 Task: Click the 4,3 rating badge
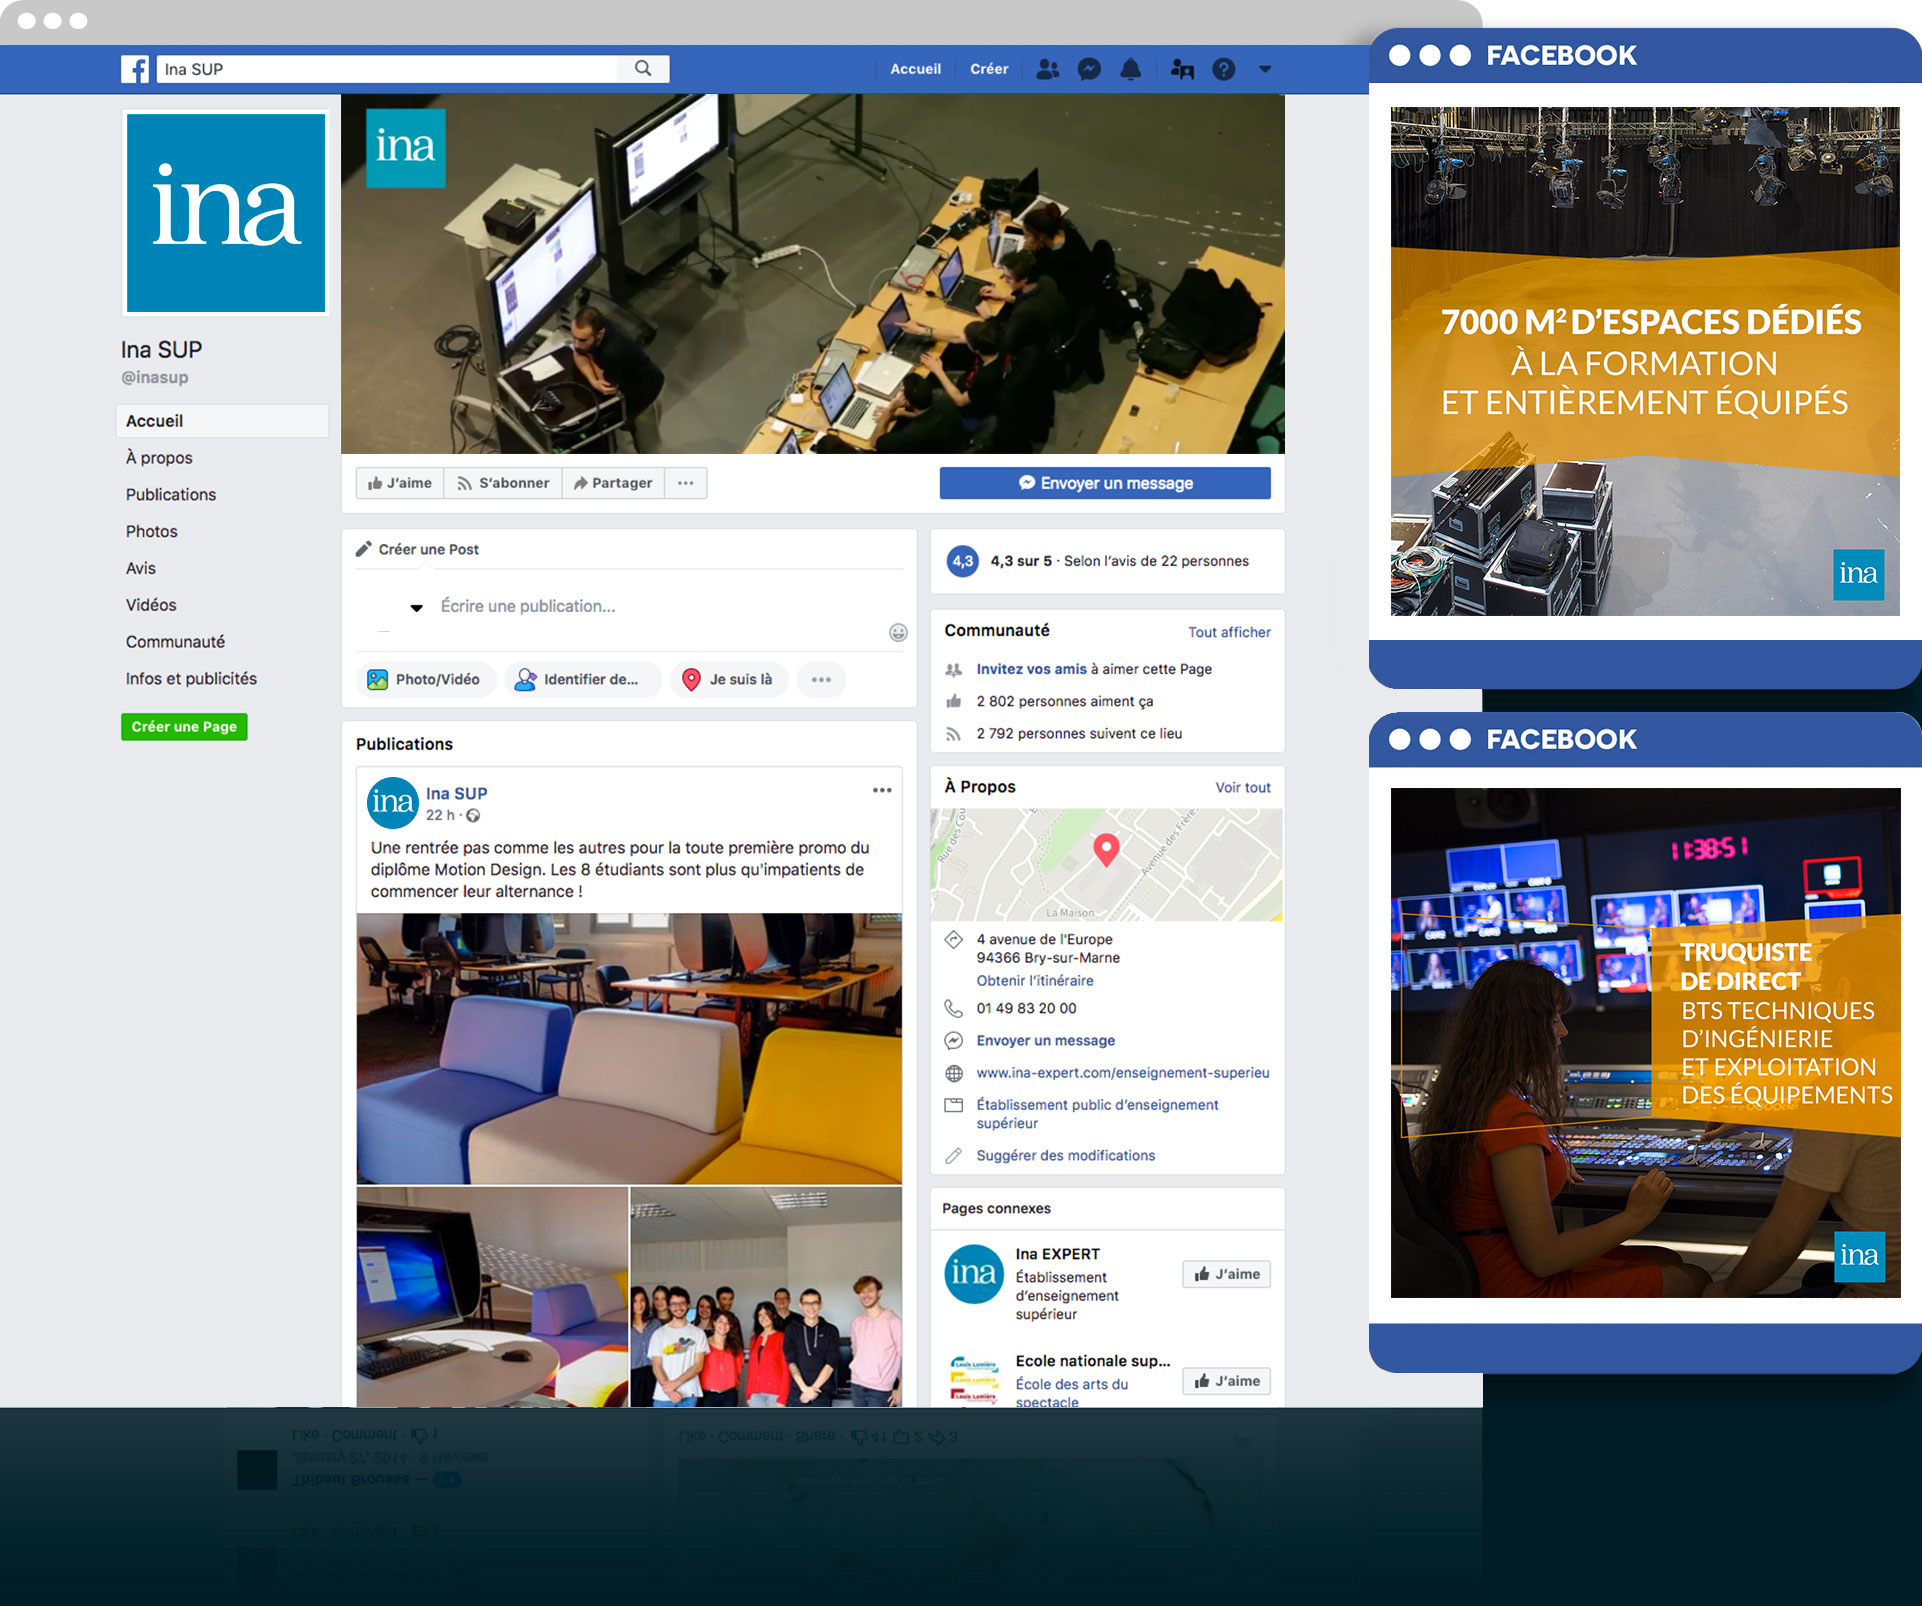coord(963,561)
